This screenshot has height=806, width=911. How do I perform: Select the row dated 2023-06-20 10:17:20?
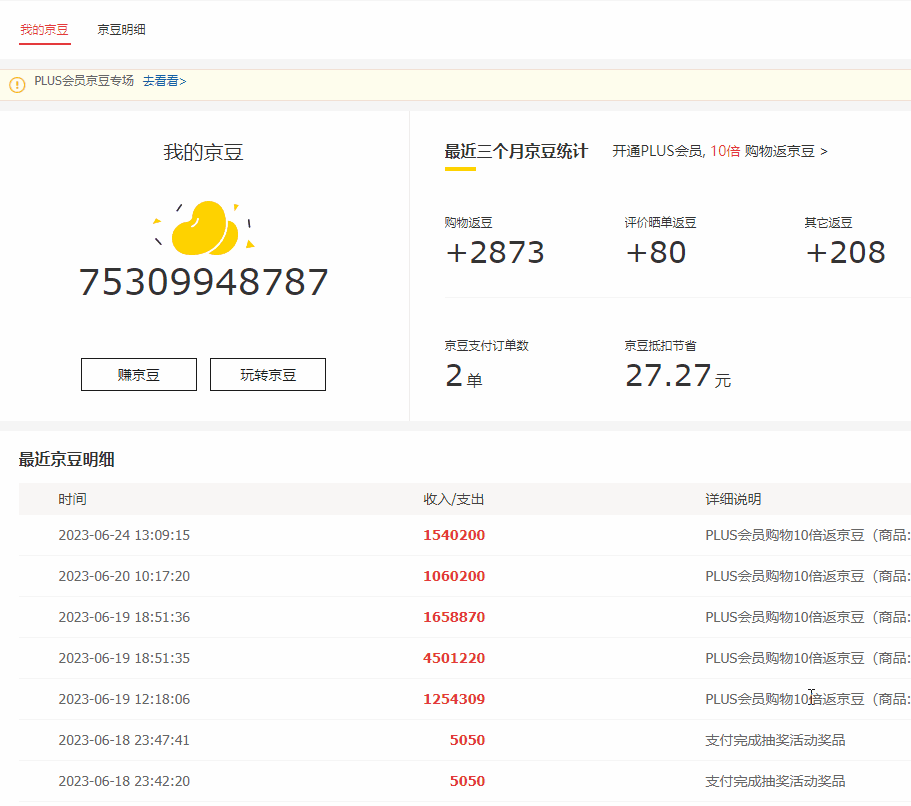[465, 576]
